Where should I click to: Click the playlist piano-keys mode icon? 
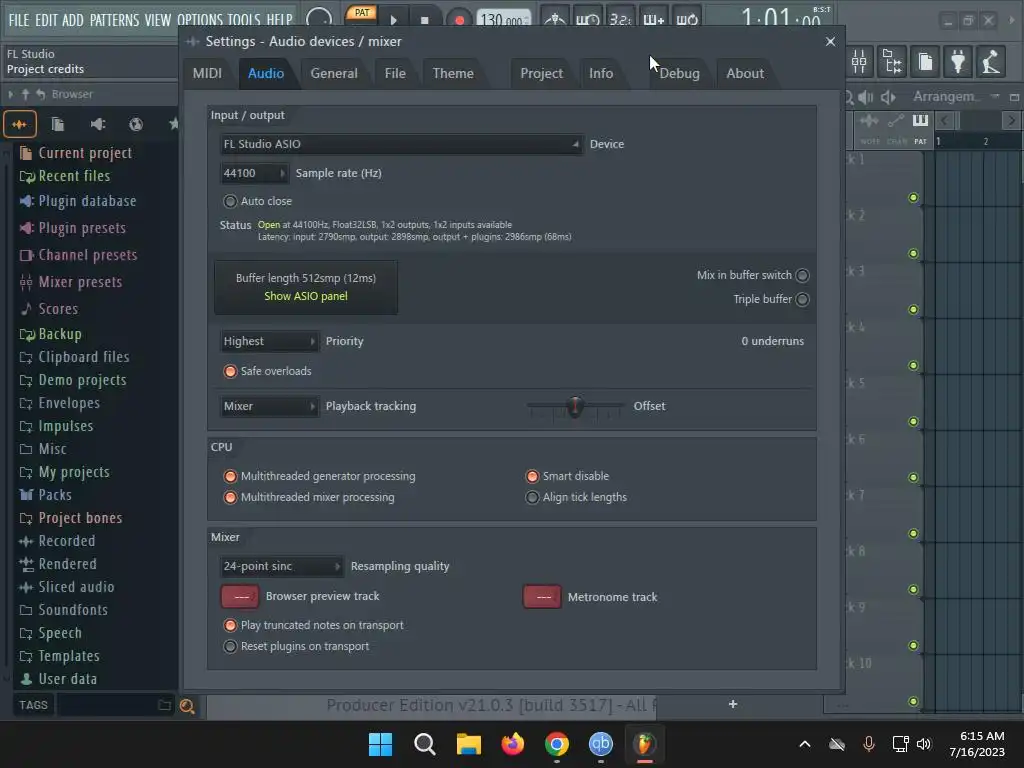(920, 121)
